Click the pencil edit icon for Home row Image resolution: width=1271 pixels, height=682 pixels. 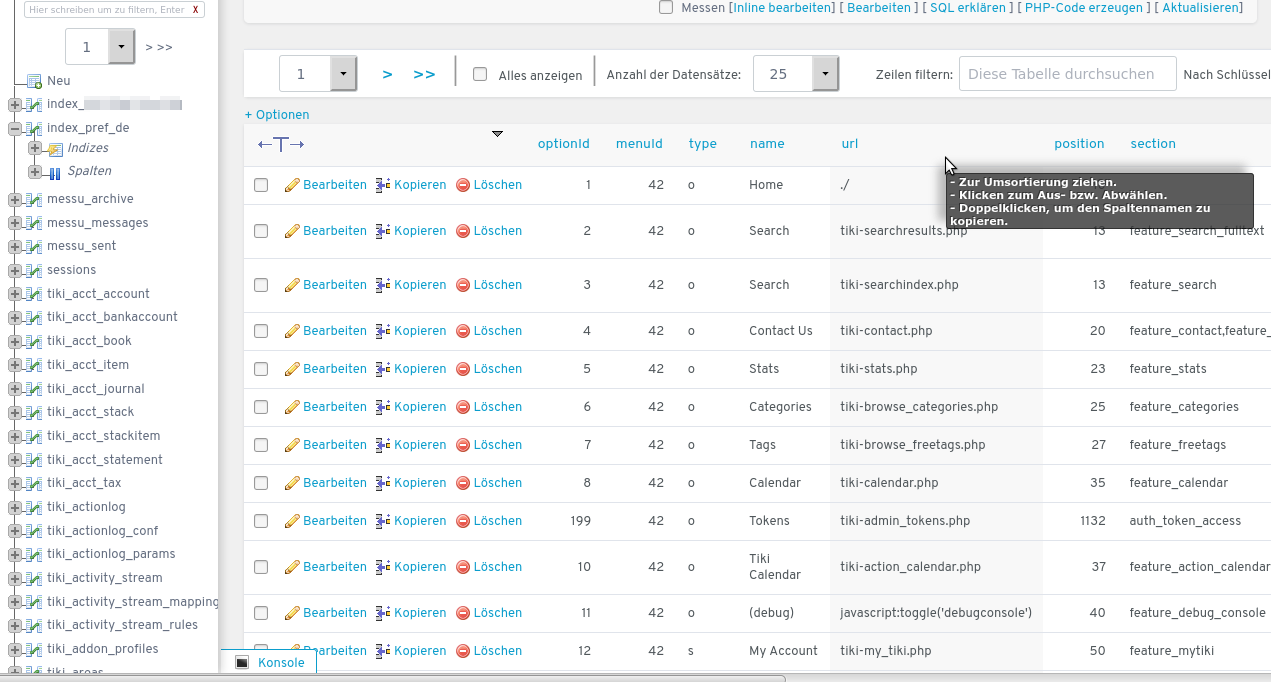292,185
